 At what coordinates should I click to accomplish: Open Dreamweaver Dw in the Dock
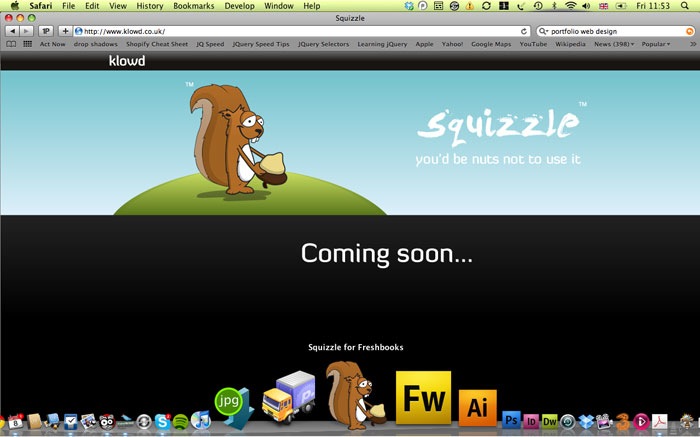coord(550,421)
